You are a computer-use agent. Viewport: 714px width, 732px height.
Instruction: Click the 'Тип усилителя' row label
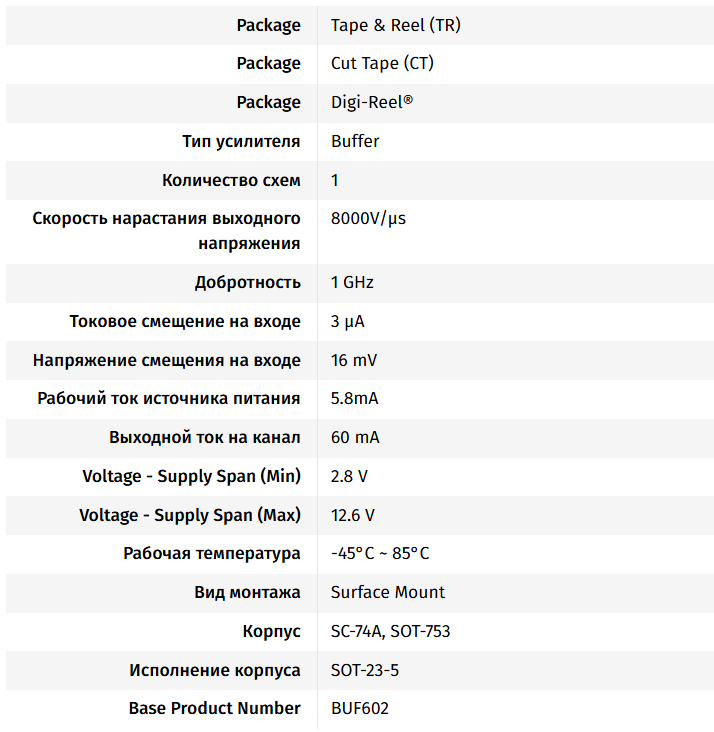241,141
